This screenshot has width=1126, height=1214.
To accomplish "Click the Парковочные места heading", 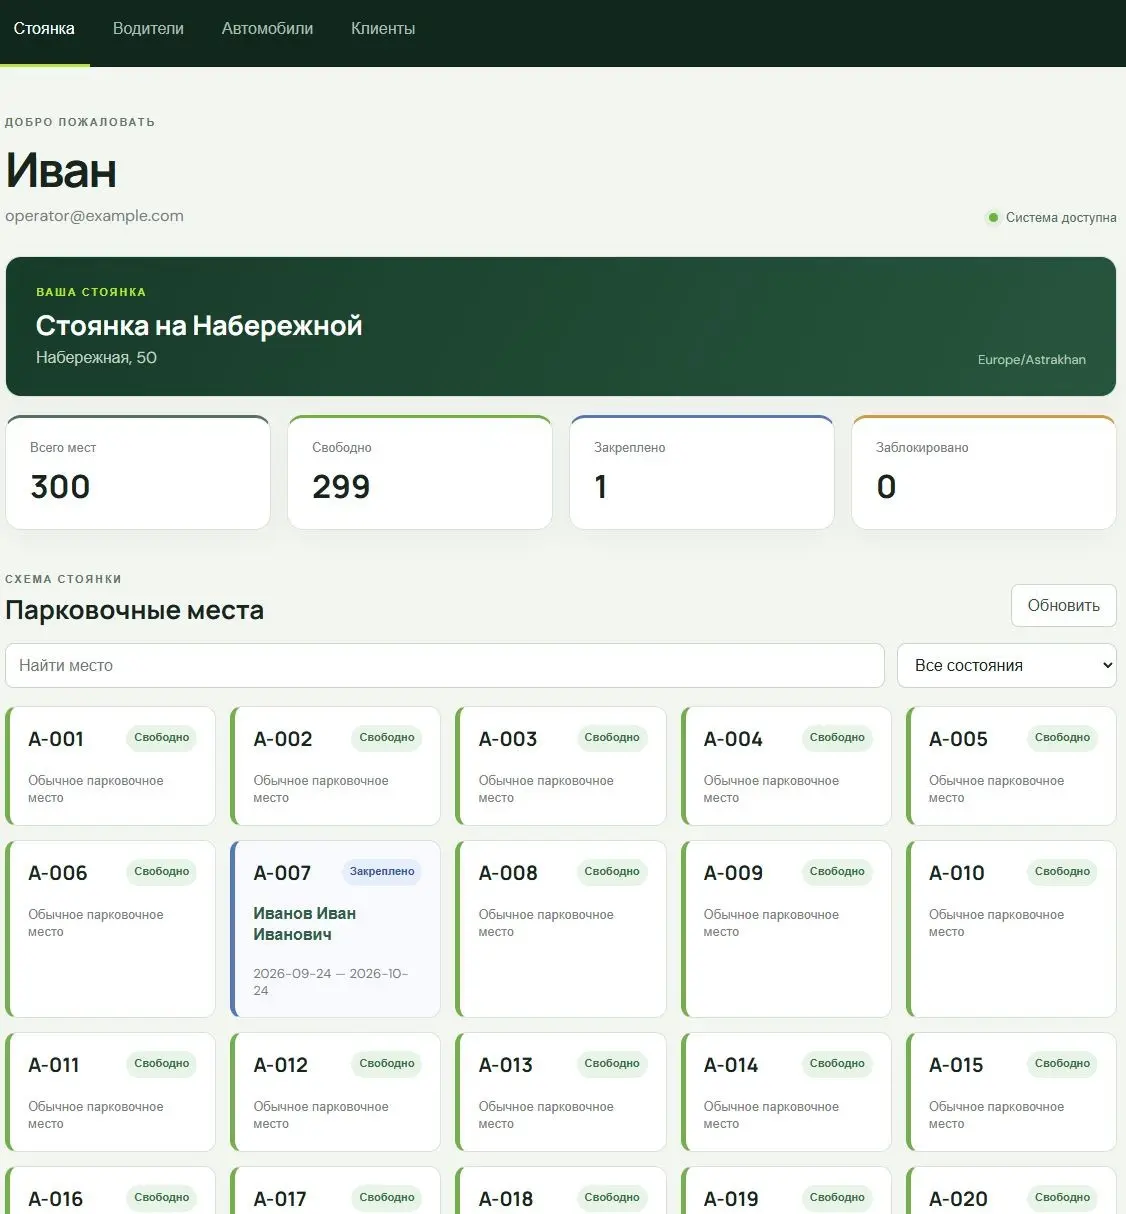I will pyautogui.click(x=135, y=610).
